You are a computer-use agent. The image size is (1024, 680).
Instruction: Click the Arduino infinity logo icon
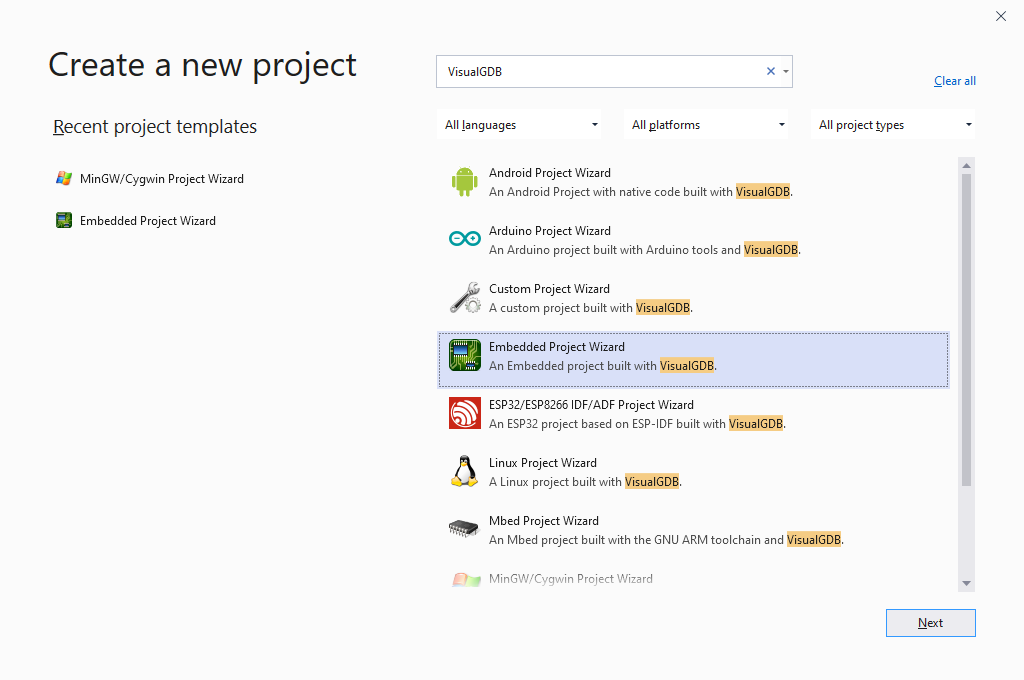click(464, 239)
